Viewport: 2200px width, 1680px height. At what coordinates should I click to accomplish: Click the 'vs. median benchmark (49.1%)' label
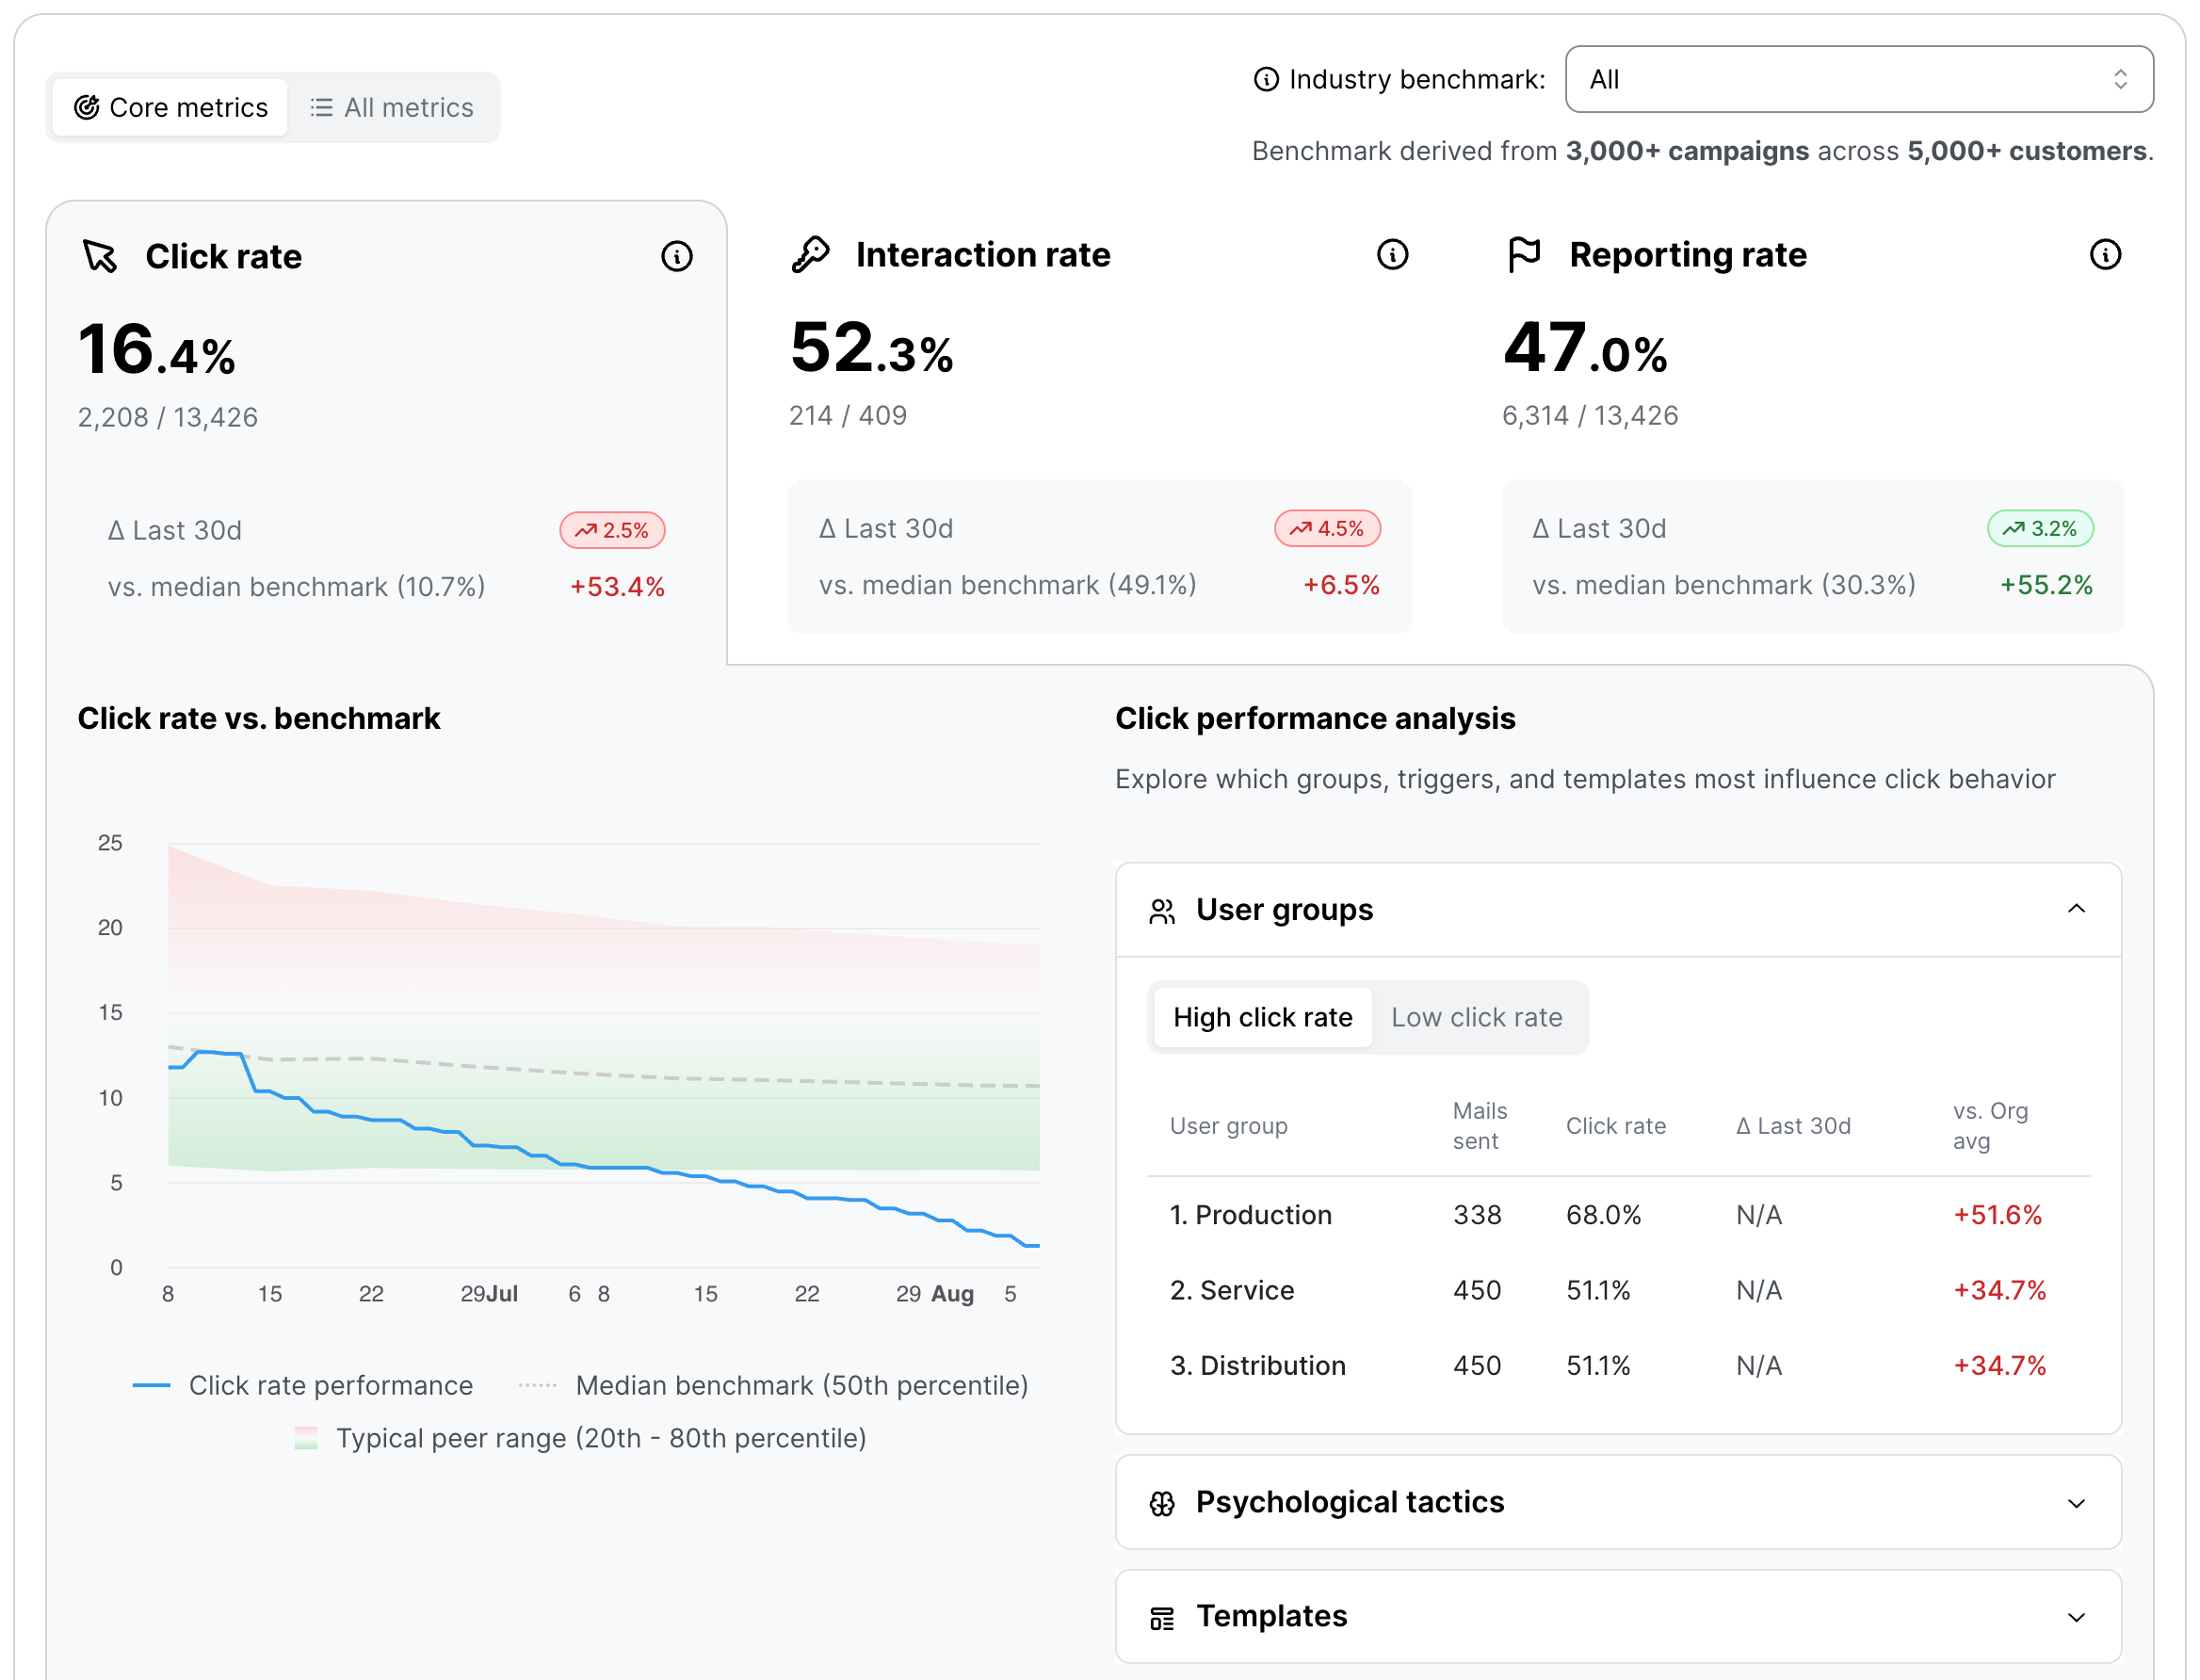pyautogui.click(x=1007, y=585)
